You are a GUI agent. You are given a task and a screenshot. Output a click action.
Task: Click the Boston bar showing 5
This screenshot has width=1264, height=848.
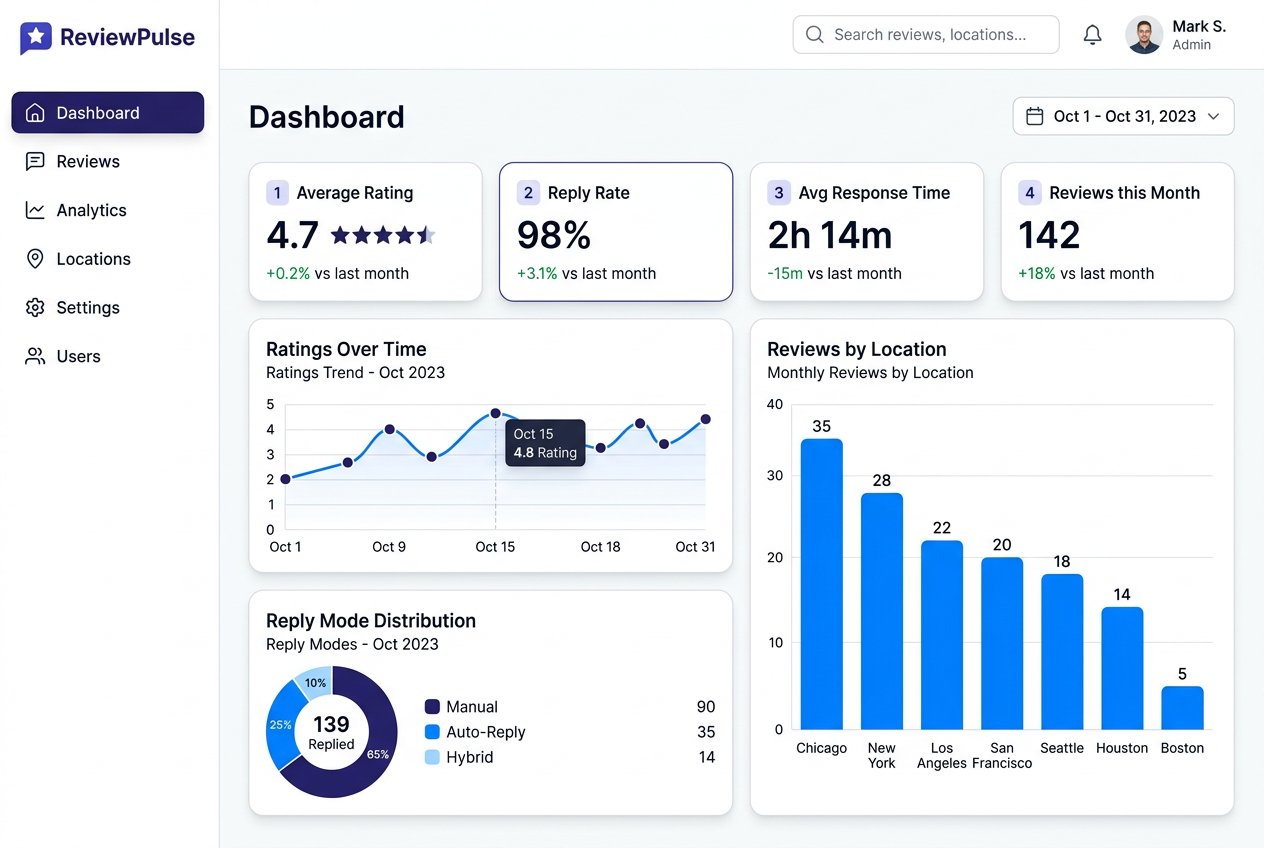(x=1182, y=707)
